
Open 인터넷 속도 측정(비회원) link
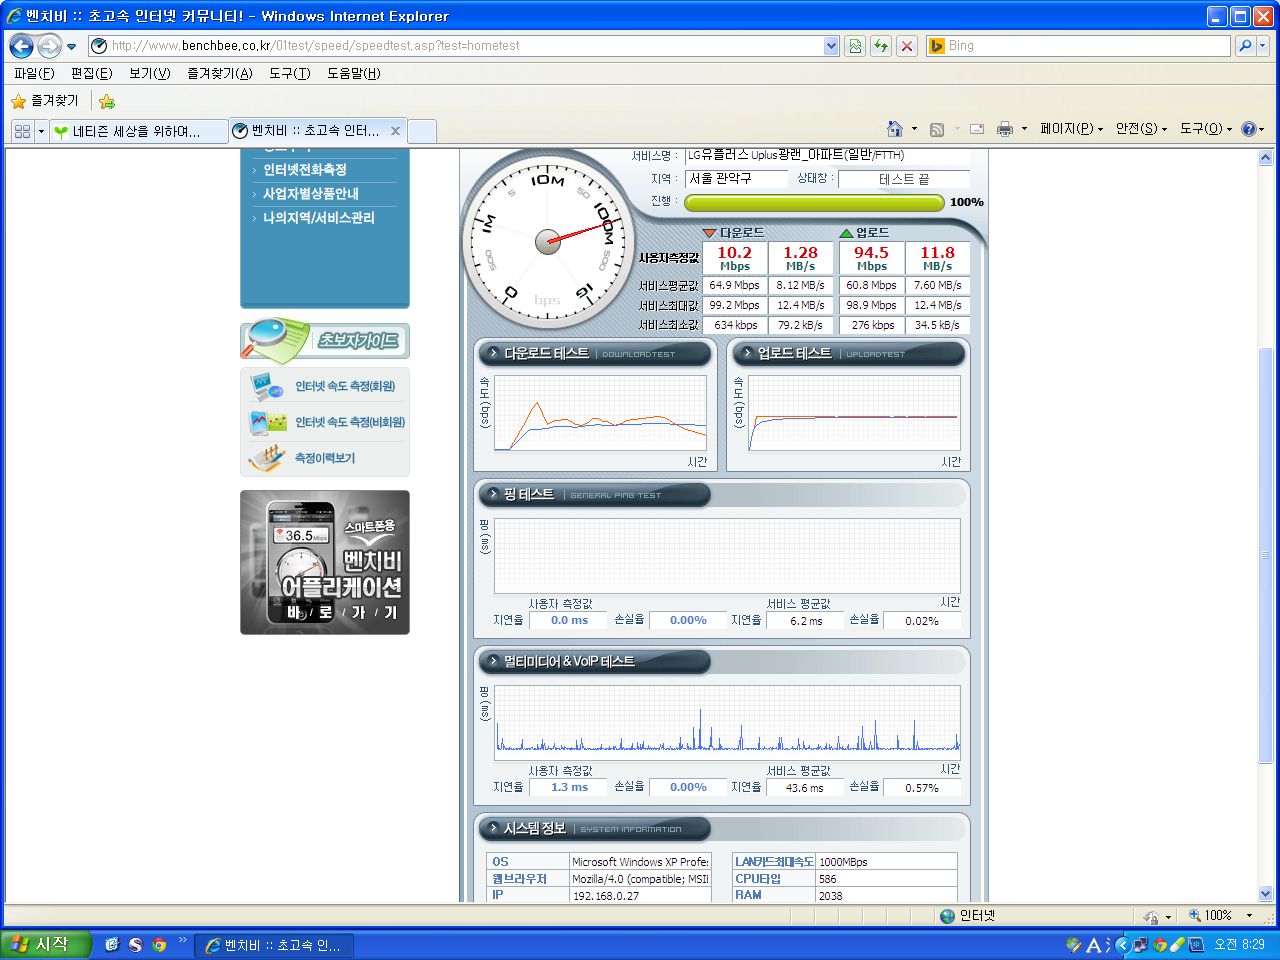pos(350,422)
